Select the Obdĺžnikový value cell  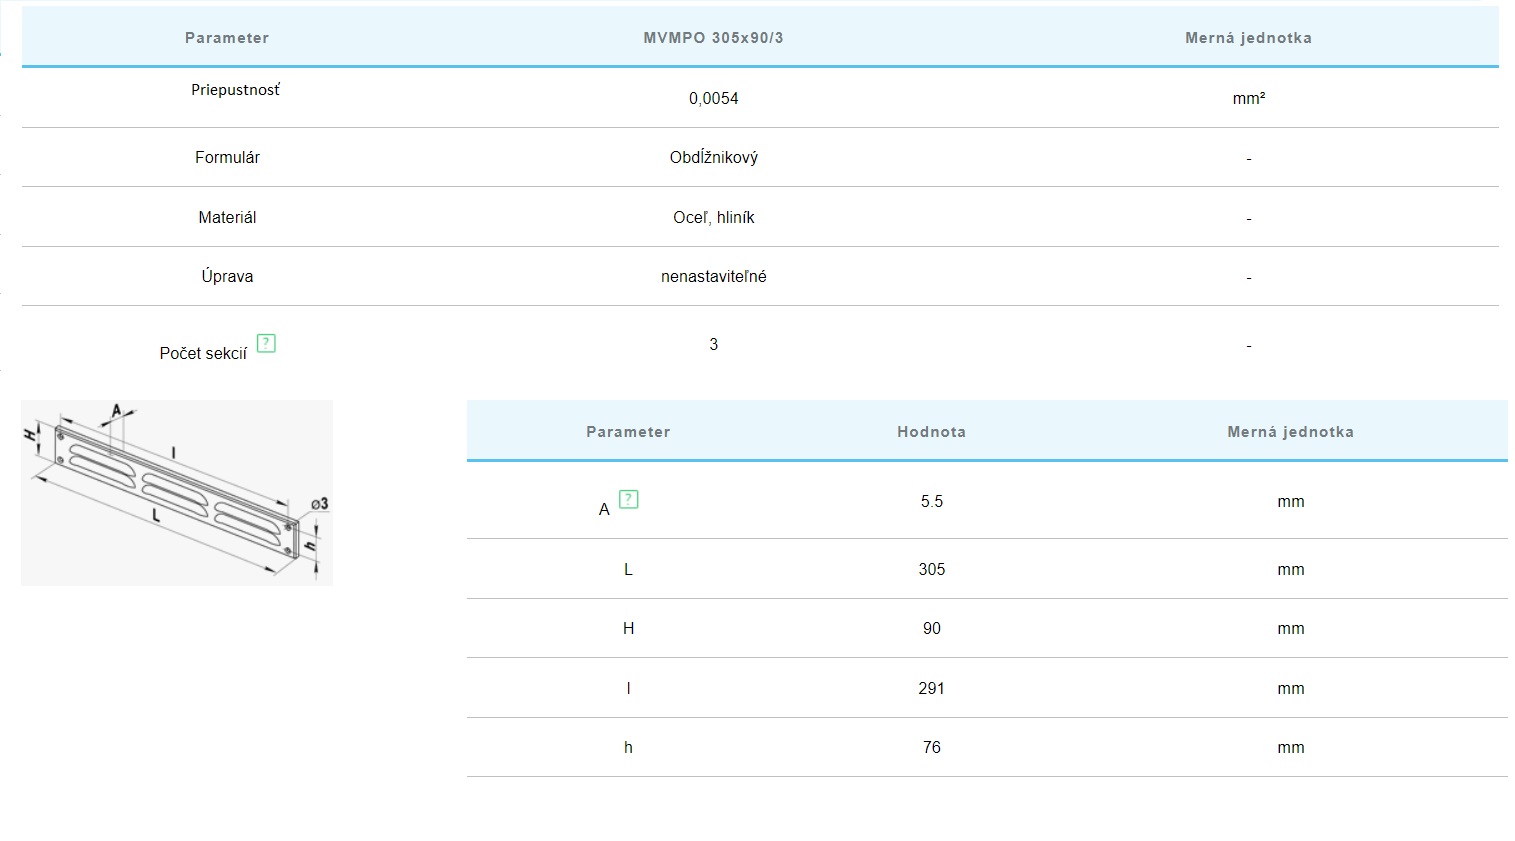tap(713, 157)
